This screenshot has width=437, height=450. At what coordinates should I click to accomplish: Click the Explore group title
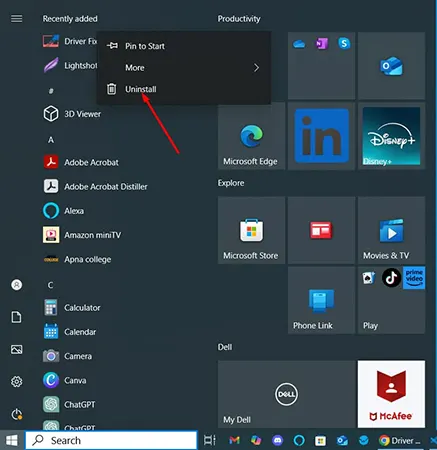231,183
